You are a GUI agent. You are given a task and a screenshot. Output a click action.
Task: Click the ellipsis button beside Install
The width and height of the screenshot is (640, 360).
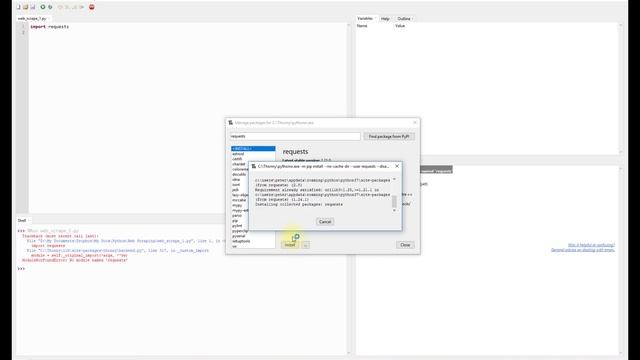306,245
